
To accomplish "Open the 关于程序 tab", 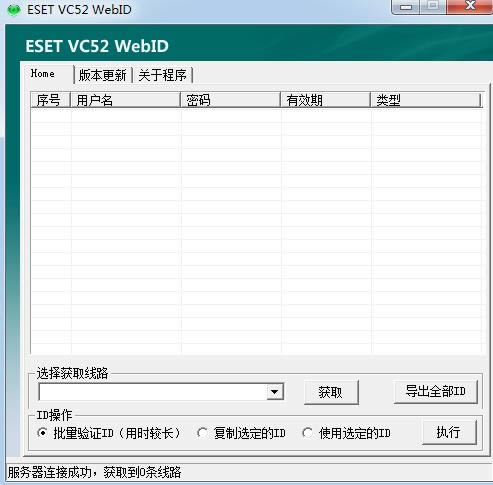I will click(162, 75).
